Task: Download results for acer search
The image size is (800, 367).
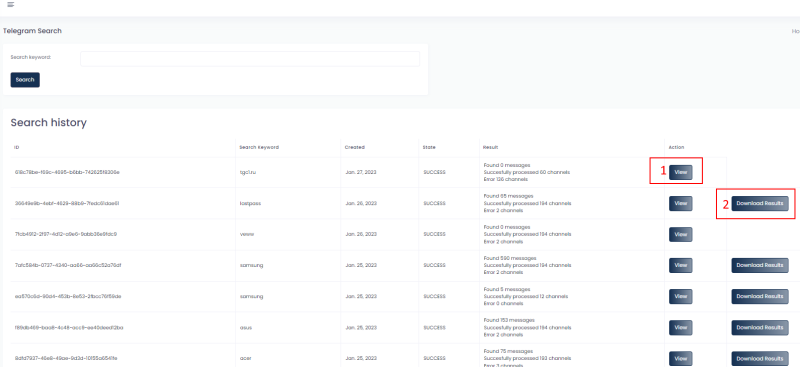Action: pyautogui.click(x=760, y=359)
